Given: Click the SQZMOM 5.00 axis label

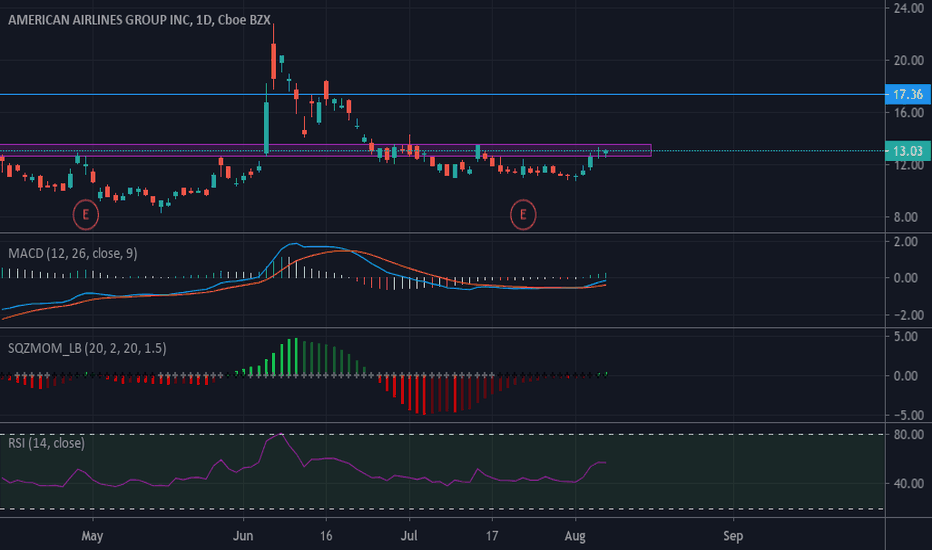Looking at the screenshot, I should [905, 337].
